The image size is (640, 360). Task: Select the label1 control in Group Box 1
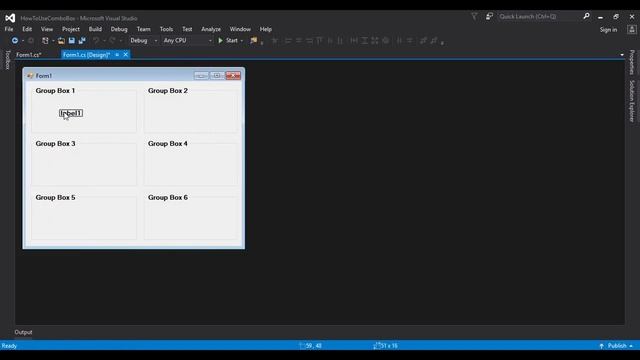point(71,113)
